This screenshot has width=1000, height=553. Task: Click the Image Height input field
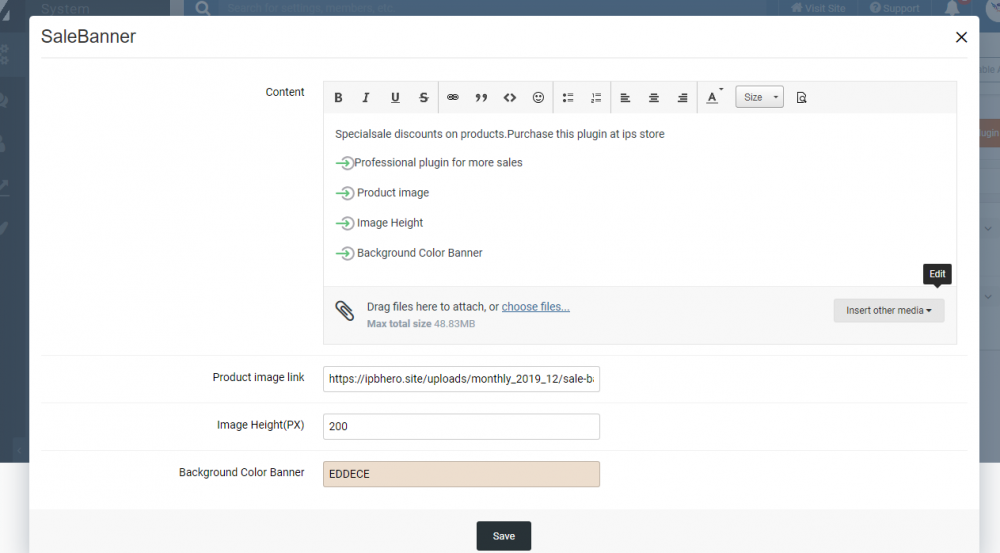[x=461, y=426]
